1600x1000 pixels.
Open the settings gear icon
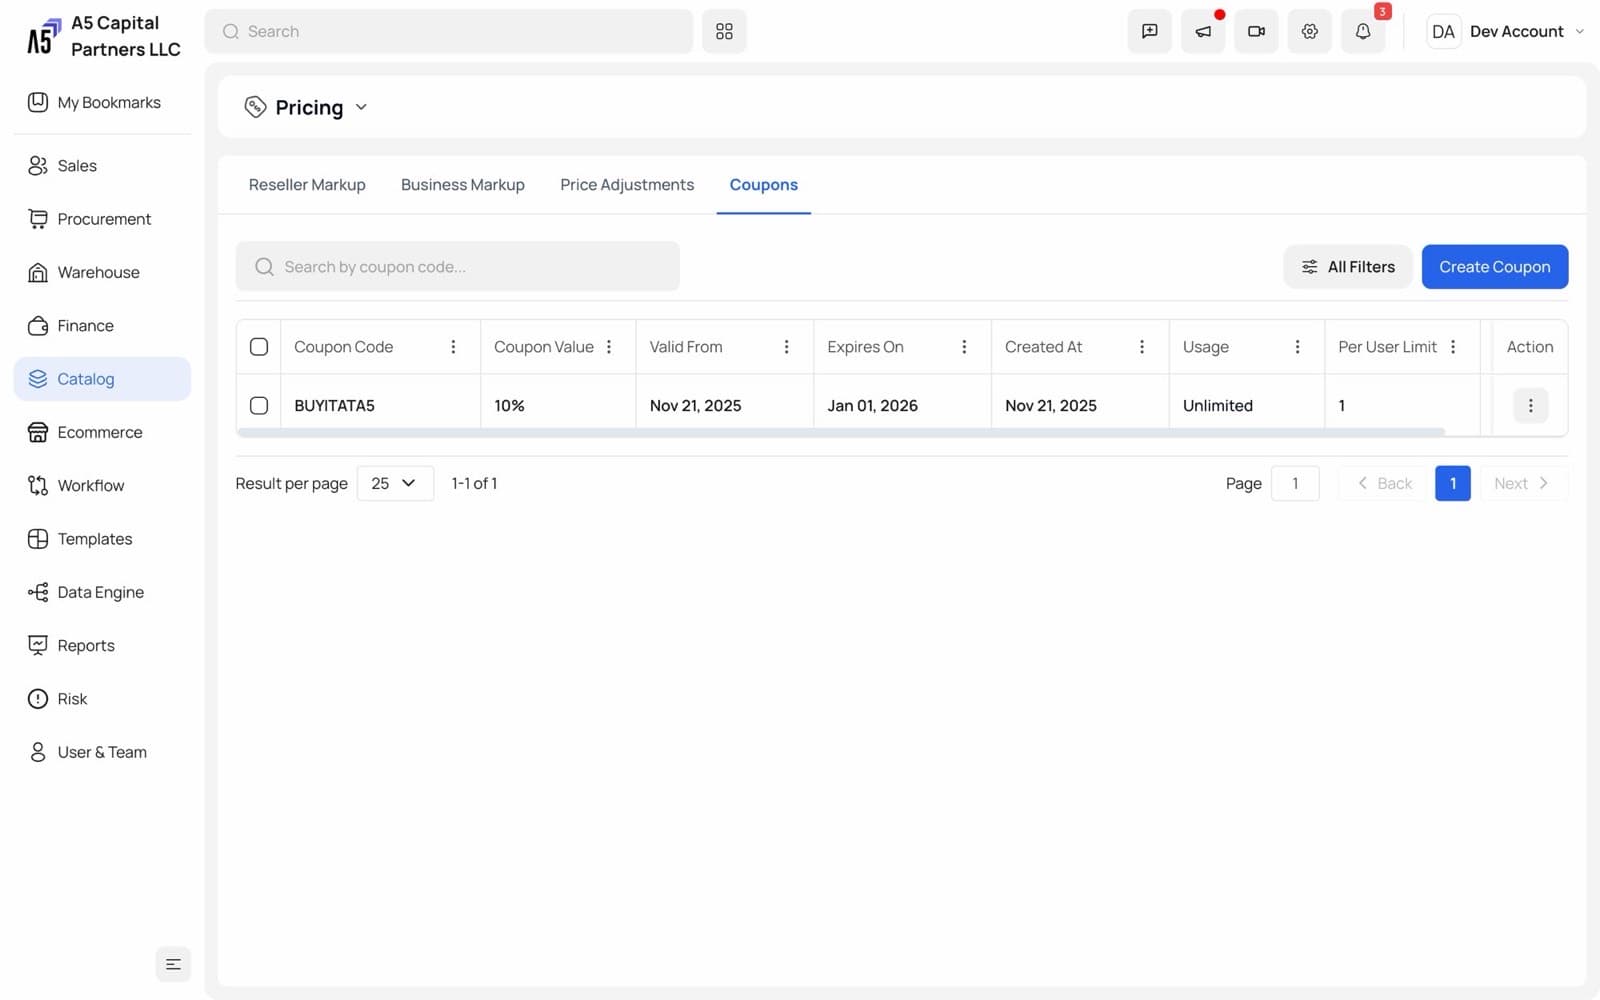(x=1309, y=31)
